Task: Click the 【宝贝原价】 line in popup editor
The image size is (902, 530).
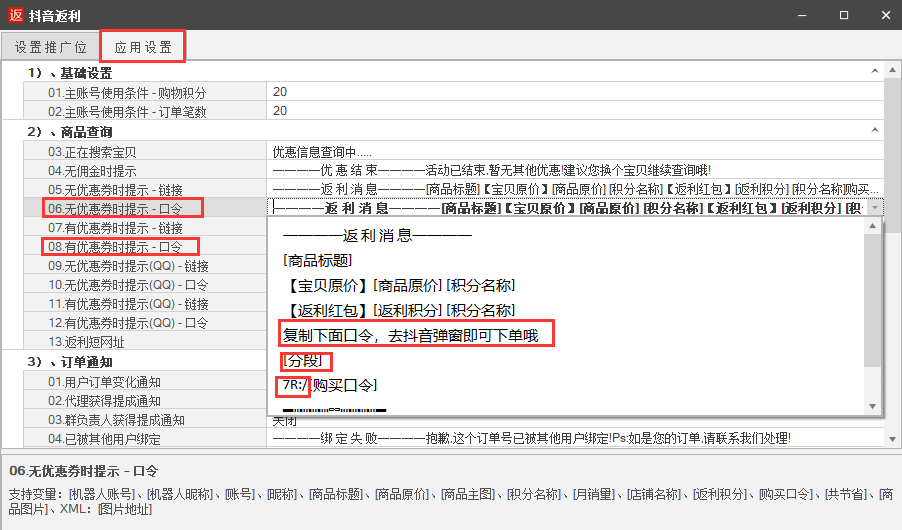Action: [399, 285]
